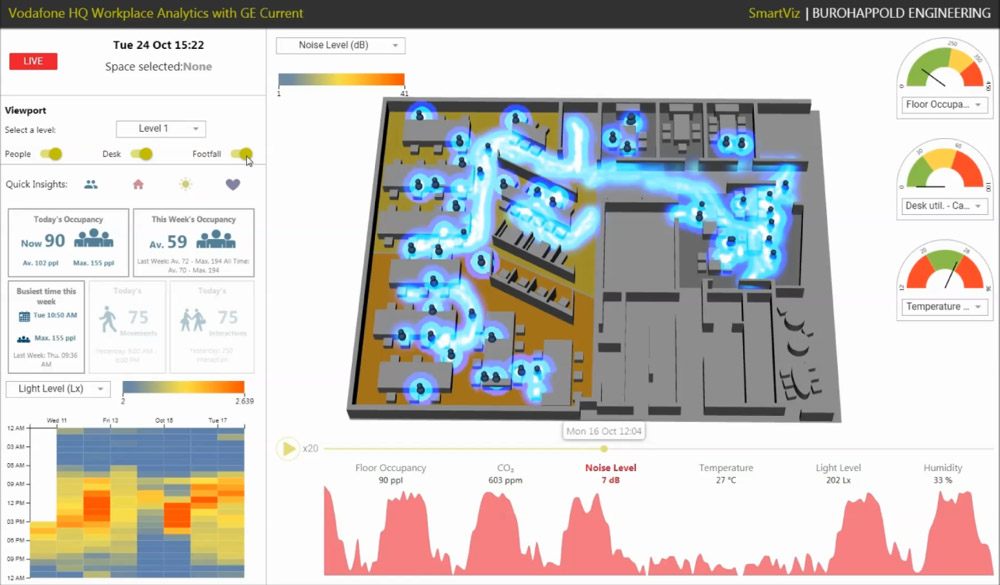Click the '90 ppl' occupancy value

390,480
